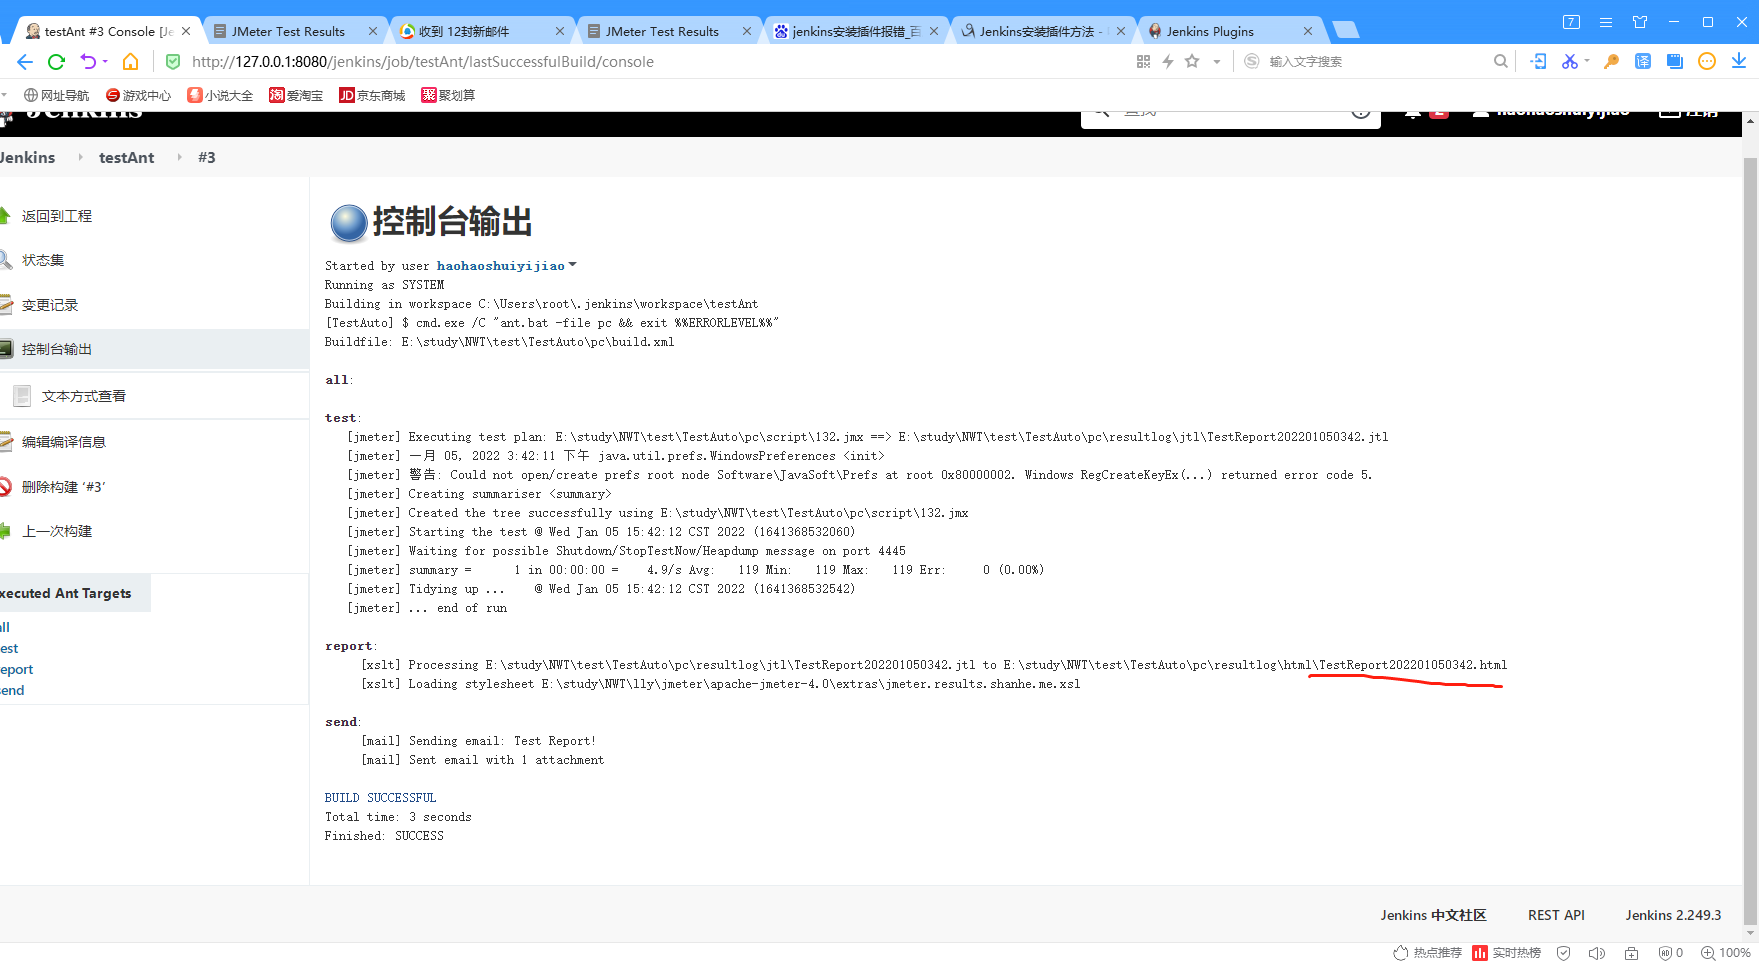Open 编辑编译信息 in the sidebar
Viewport: 1759px width, 964px height.
64,442
